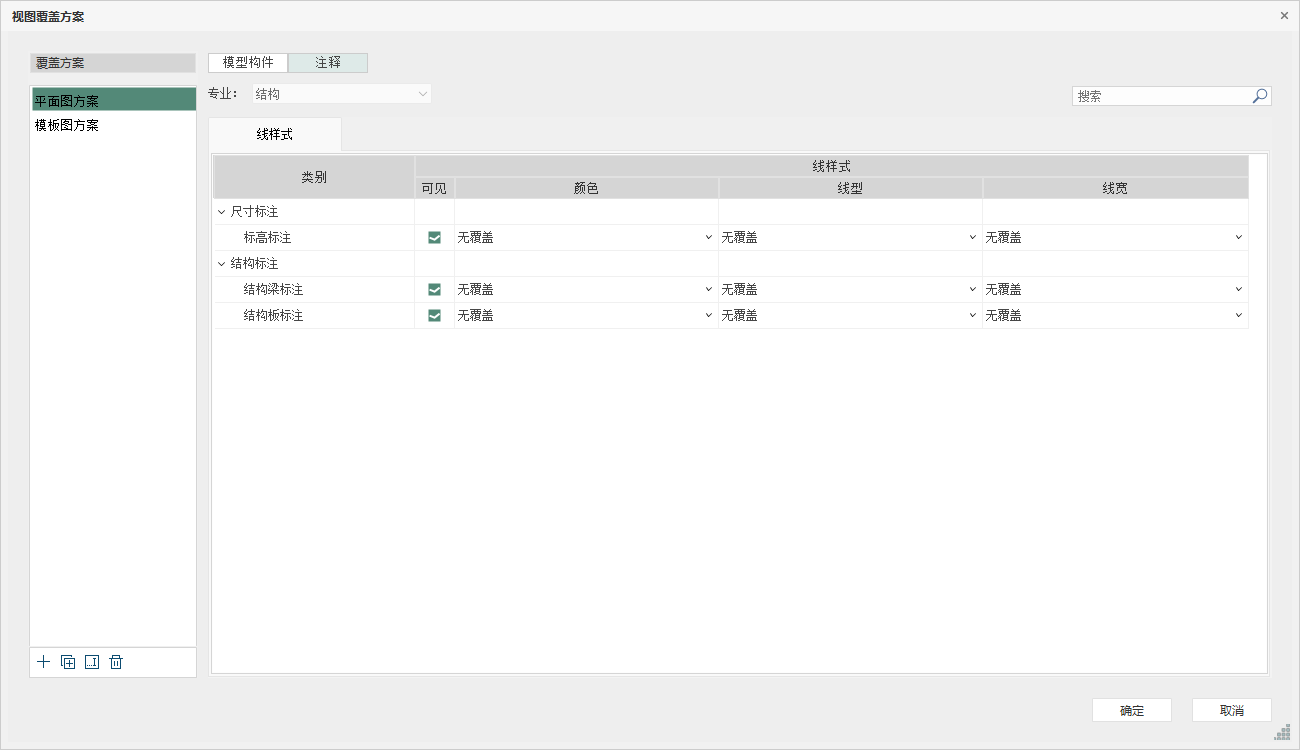Click the search magnifier icon
Viewport: 1300px width, 750px height.
pyautogui.click(x=1260, y=96)
